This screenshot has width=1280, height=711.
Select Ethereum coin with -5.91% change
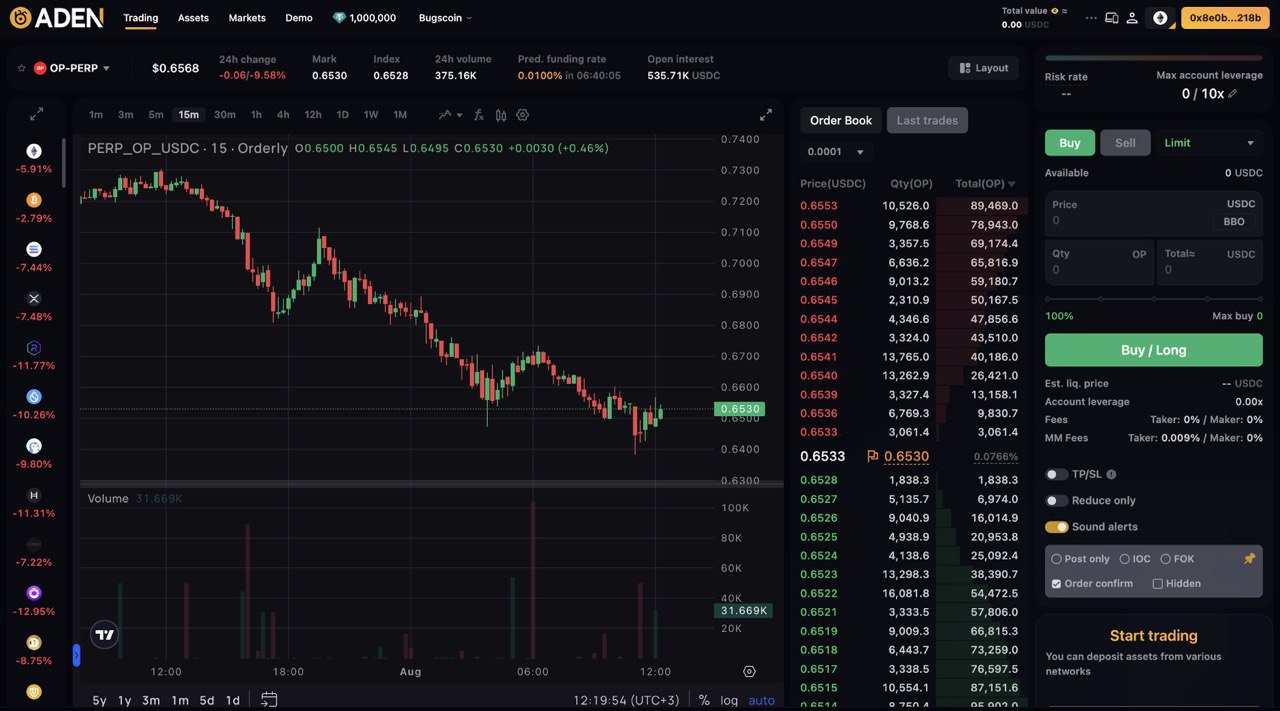34,151
